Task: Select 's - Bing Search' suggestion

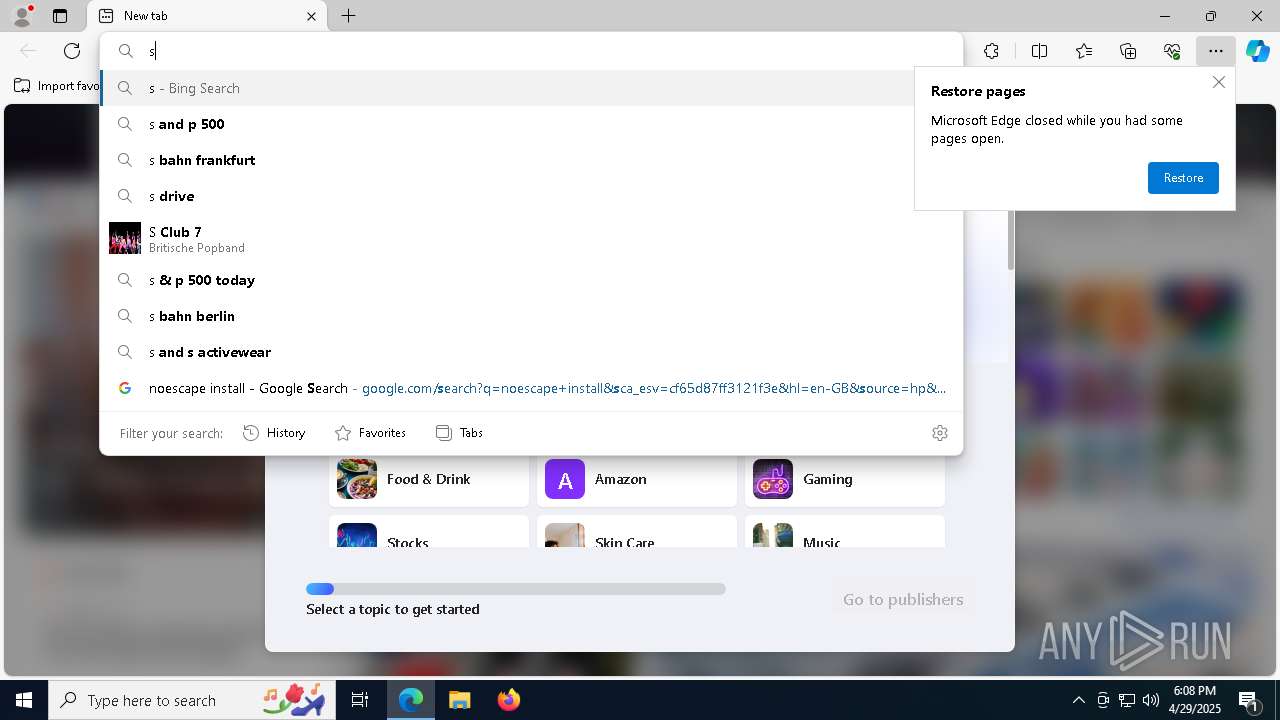Action: [531, 88]
